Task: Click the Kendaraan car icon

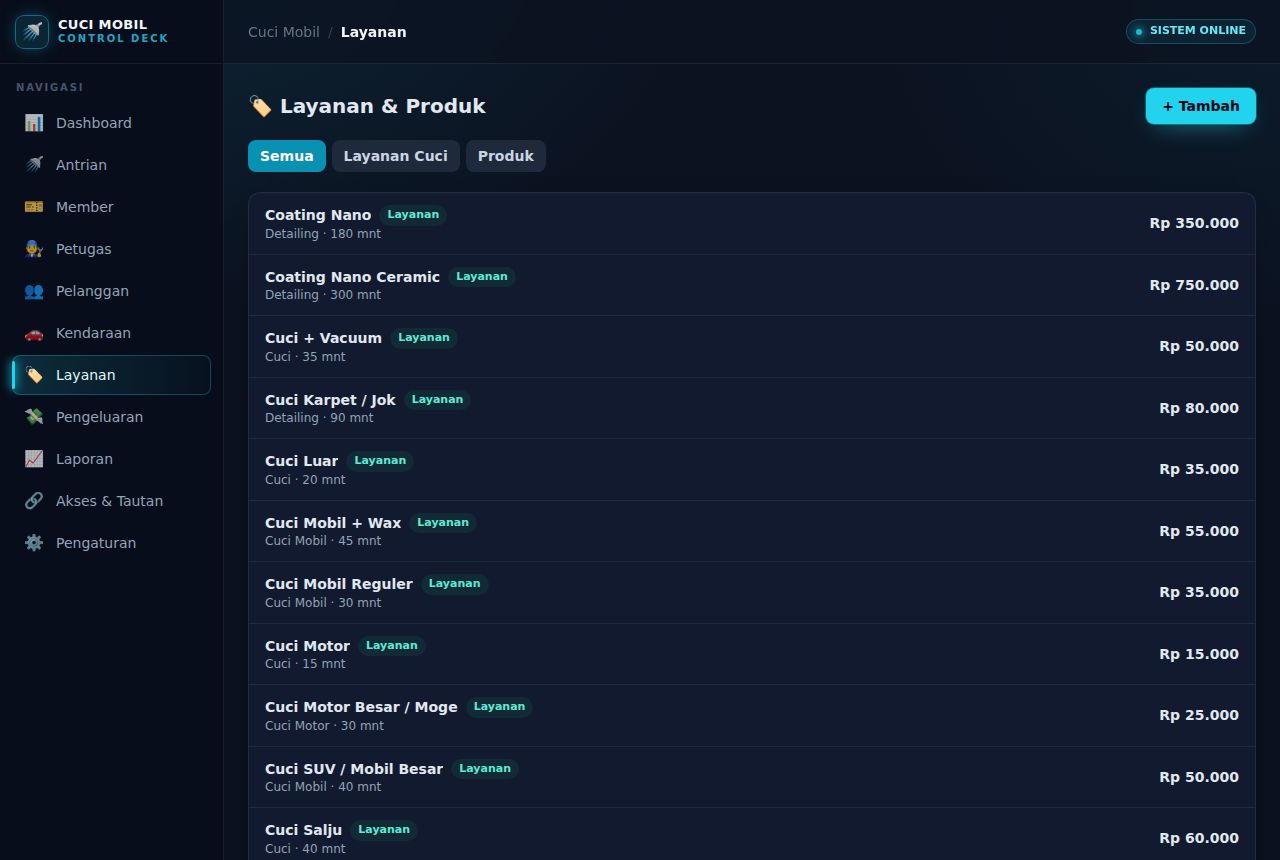Action: click(x=34, y=333)
